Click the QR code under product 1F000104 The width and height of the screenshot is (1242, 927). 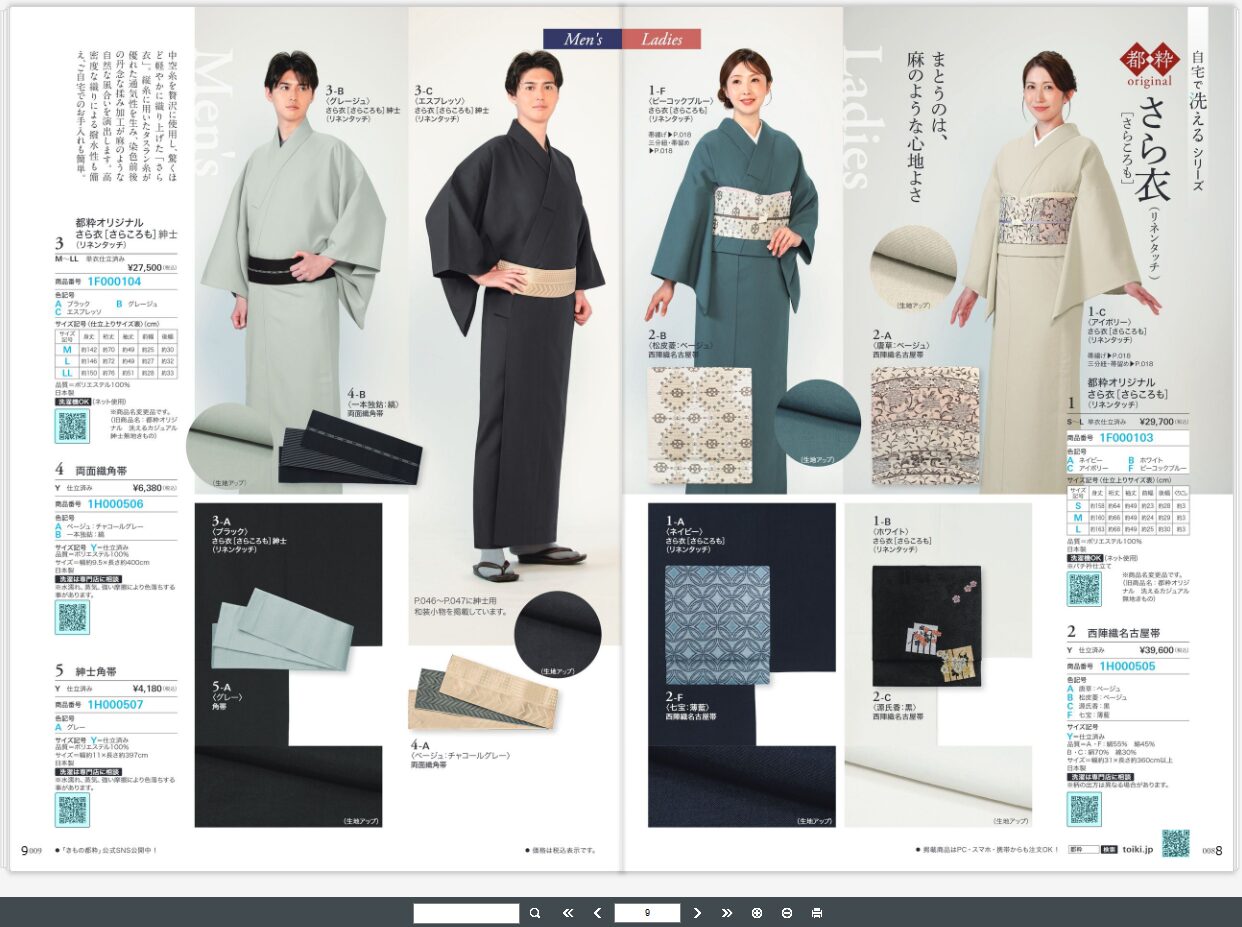pyautogui.click(x=72, y=425)
